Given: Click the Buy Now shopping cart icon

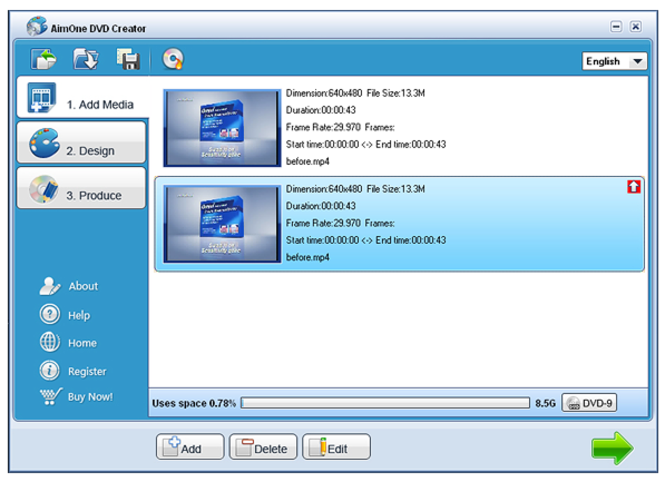Looking at the screenshot, I should [x=50, y=396].
